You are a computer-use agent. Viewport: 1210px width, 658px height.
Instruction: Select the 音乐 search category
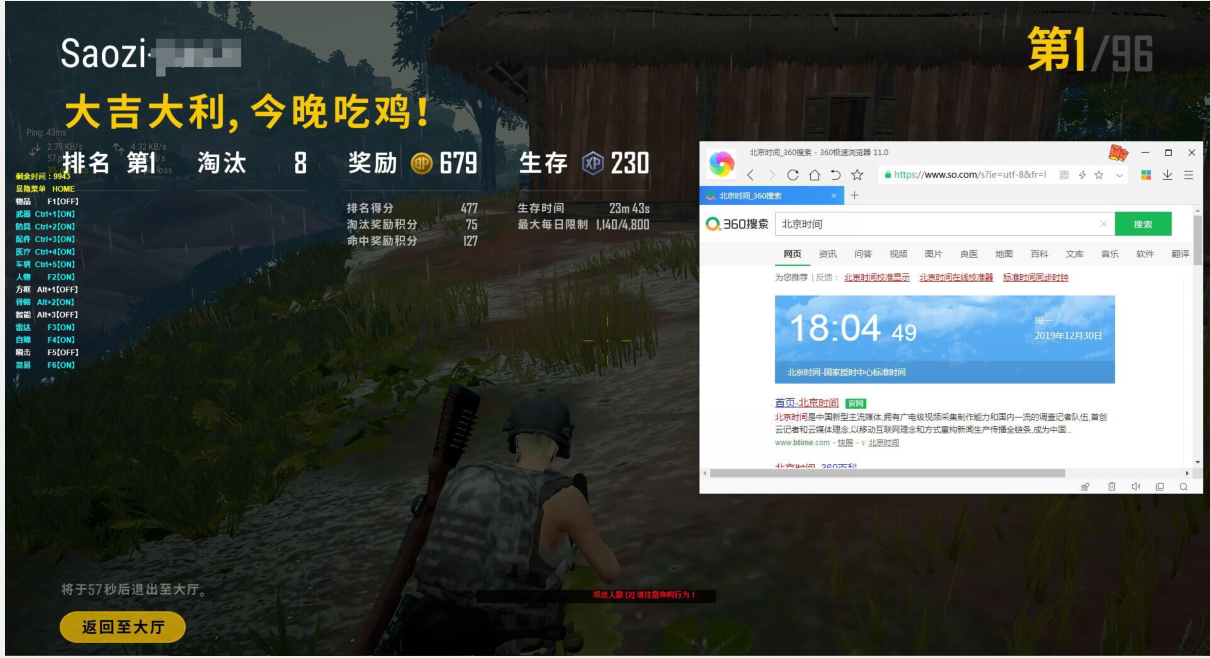[x=1110, y=254]
